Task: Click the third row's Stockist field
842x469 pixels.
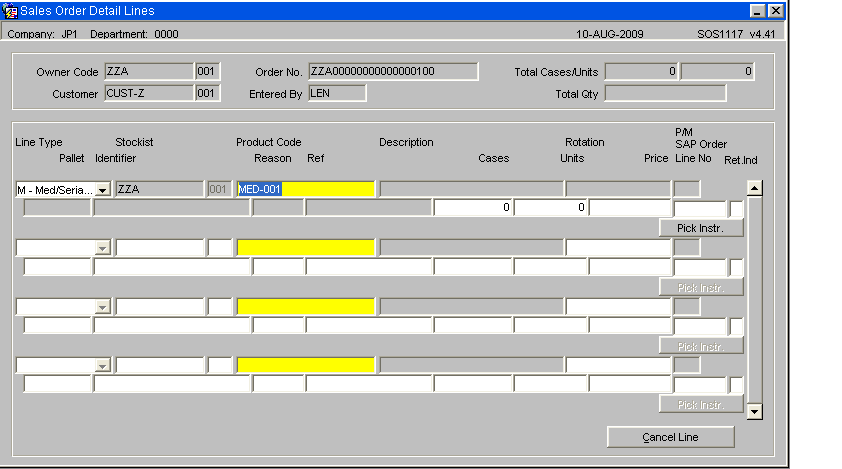Action: point(159,306)
